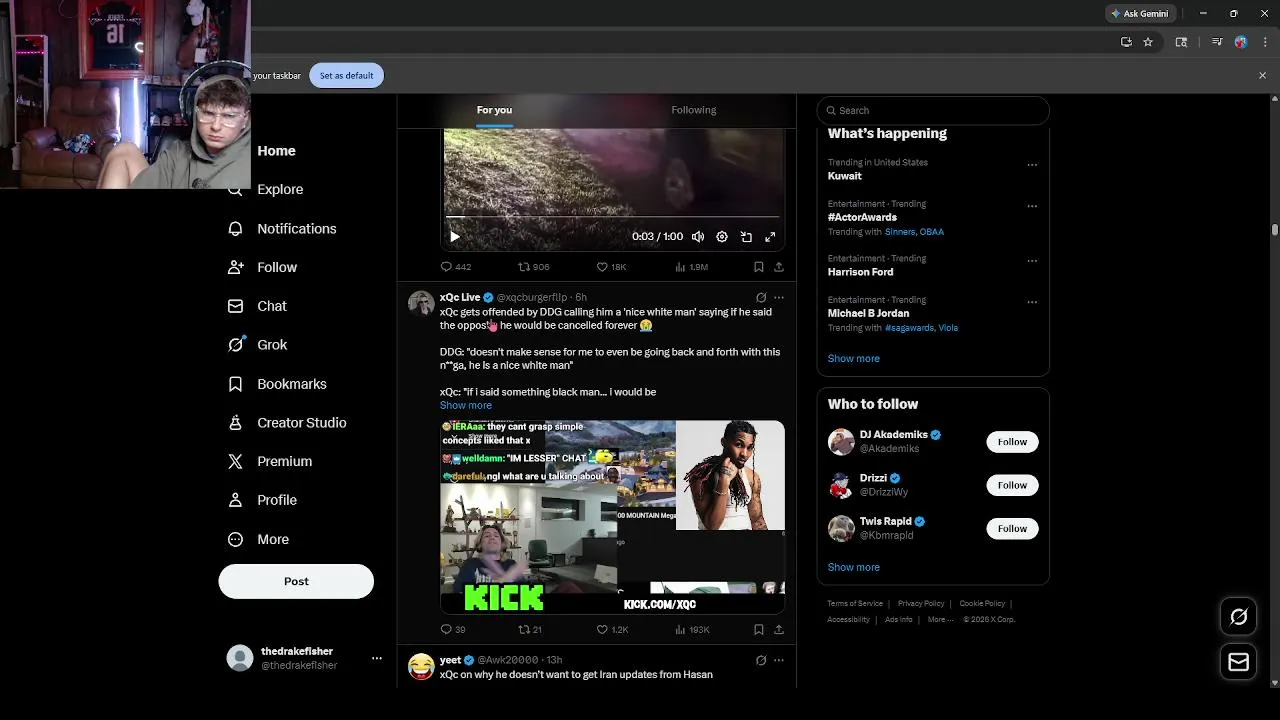
Task: Click the Notifications bell icon
Action: 235,229
